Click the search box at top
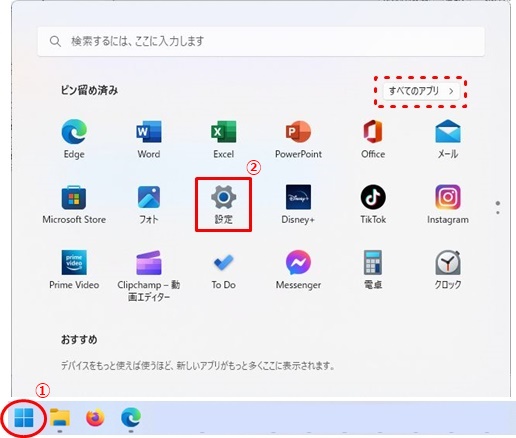 click(261, 41)
